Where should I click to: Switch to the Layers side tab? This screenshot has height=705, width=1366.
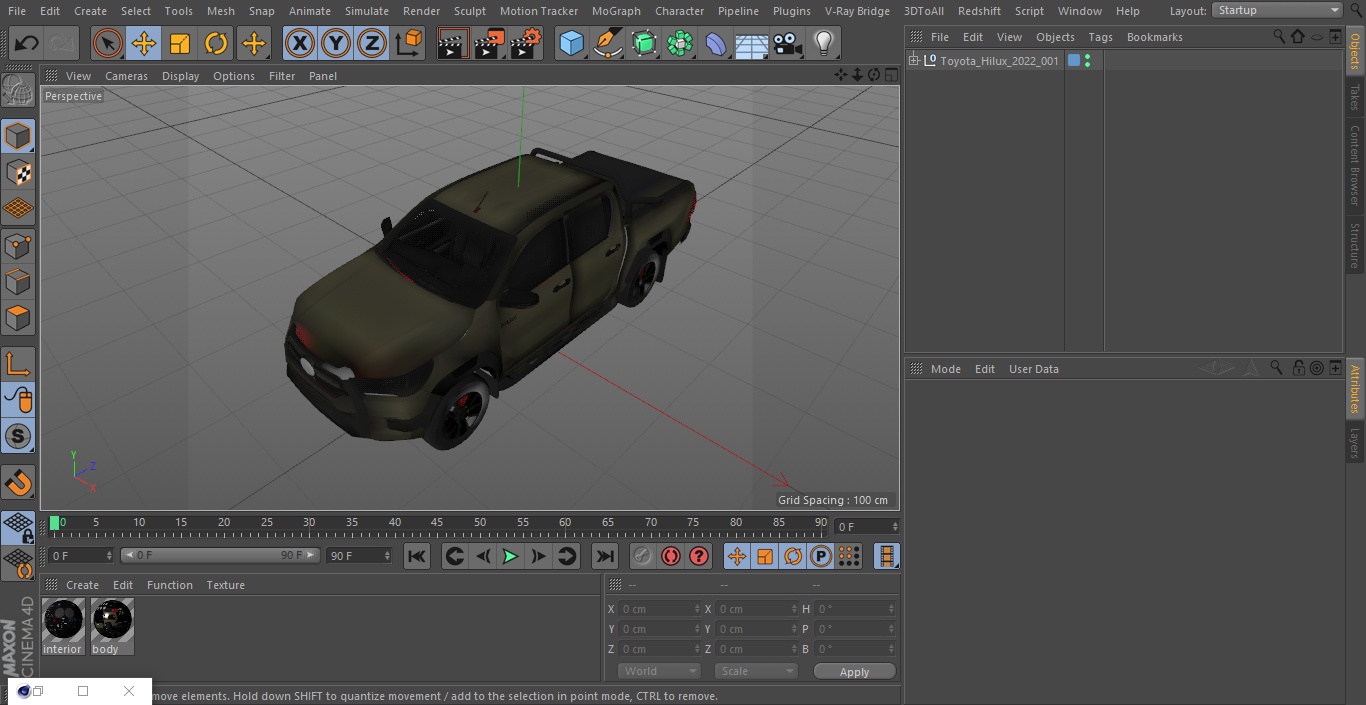tap(1355, 443)
